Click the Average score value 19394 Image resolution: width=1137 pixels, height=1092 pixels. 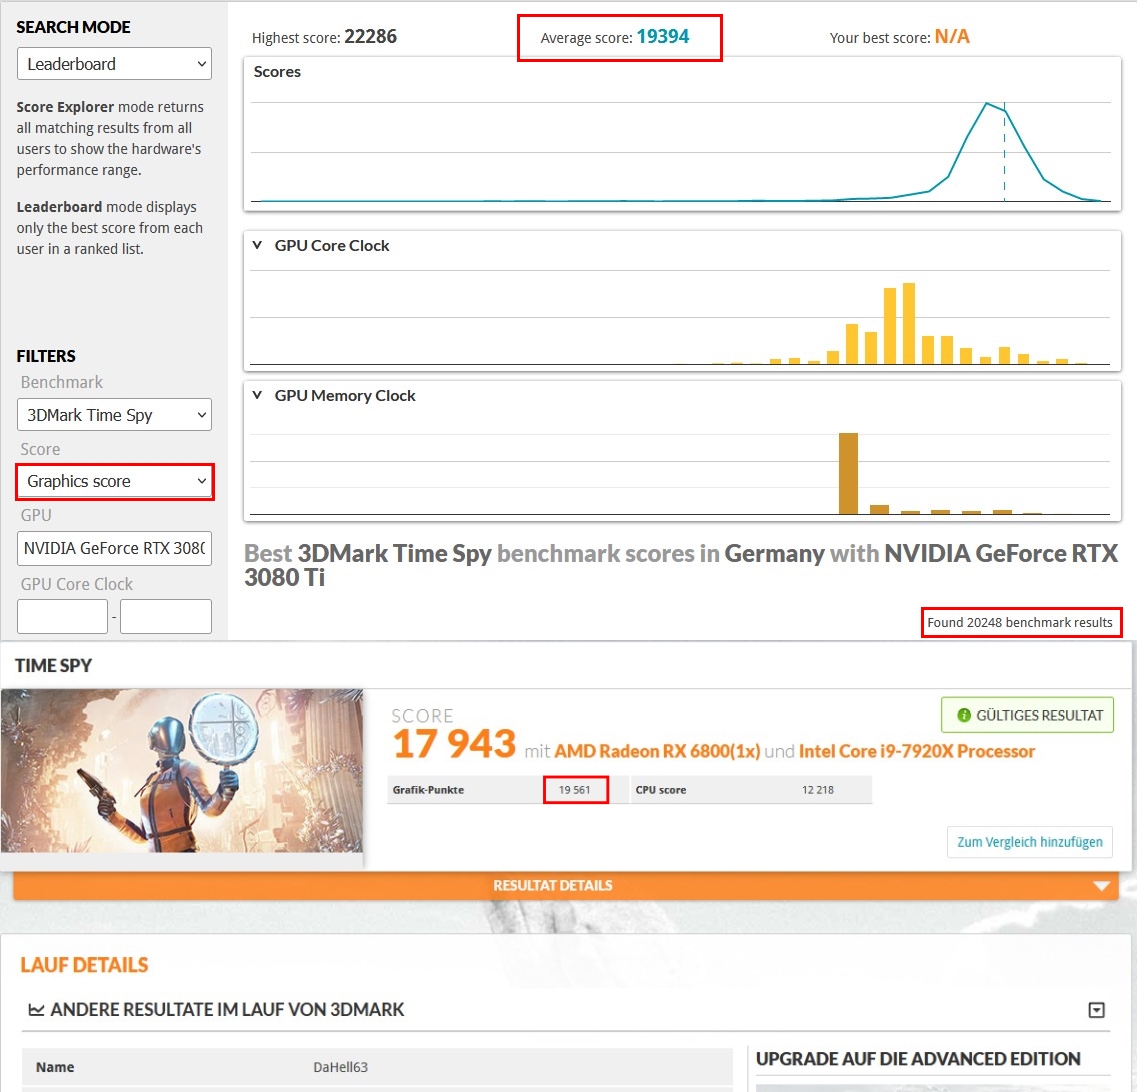click(663, 36)
